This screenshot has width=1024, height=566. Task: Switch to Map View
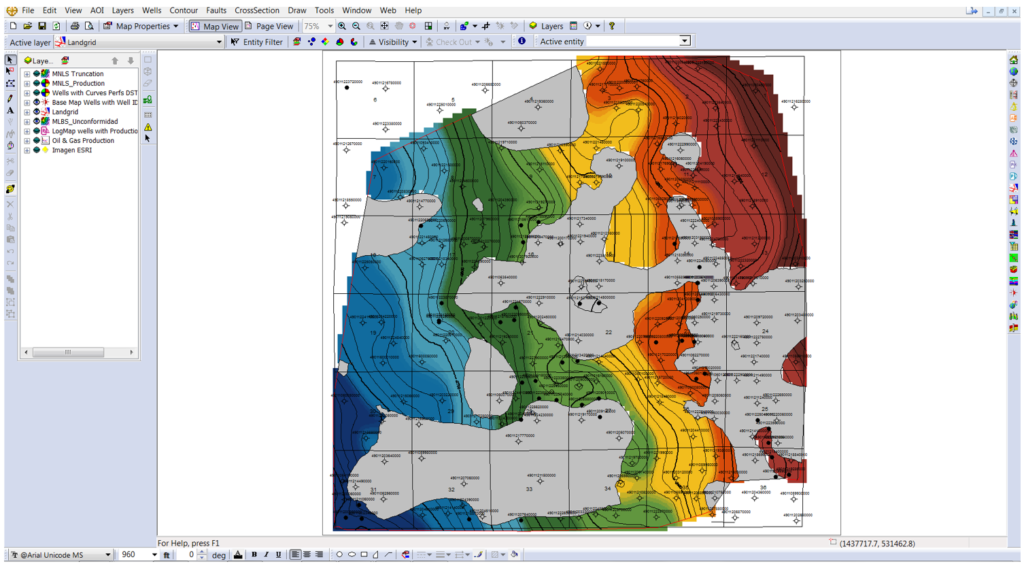(x=215, y=26)
